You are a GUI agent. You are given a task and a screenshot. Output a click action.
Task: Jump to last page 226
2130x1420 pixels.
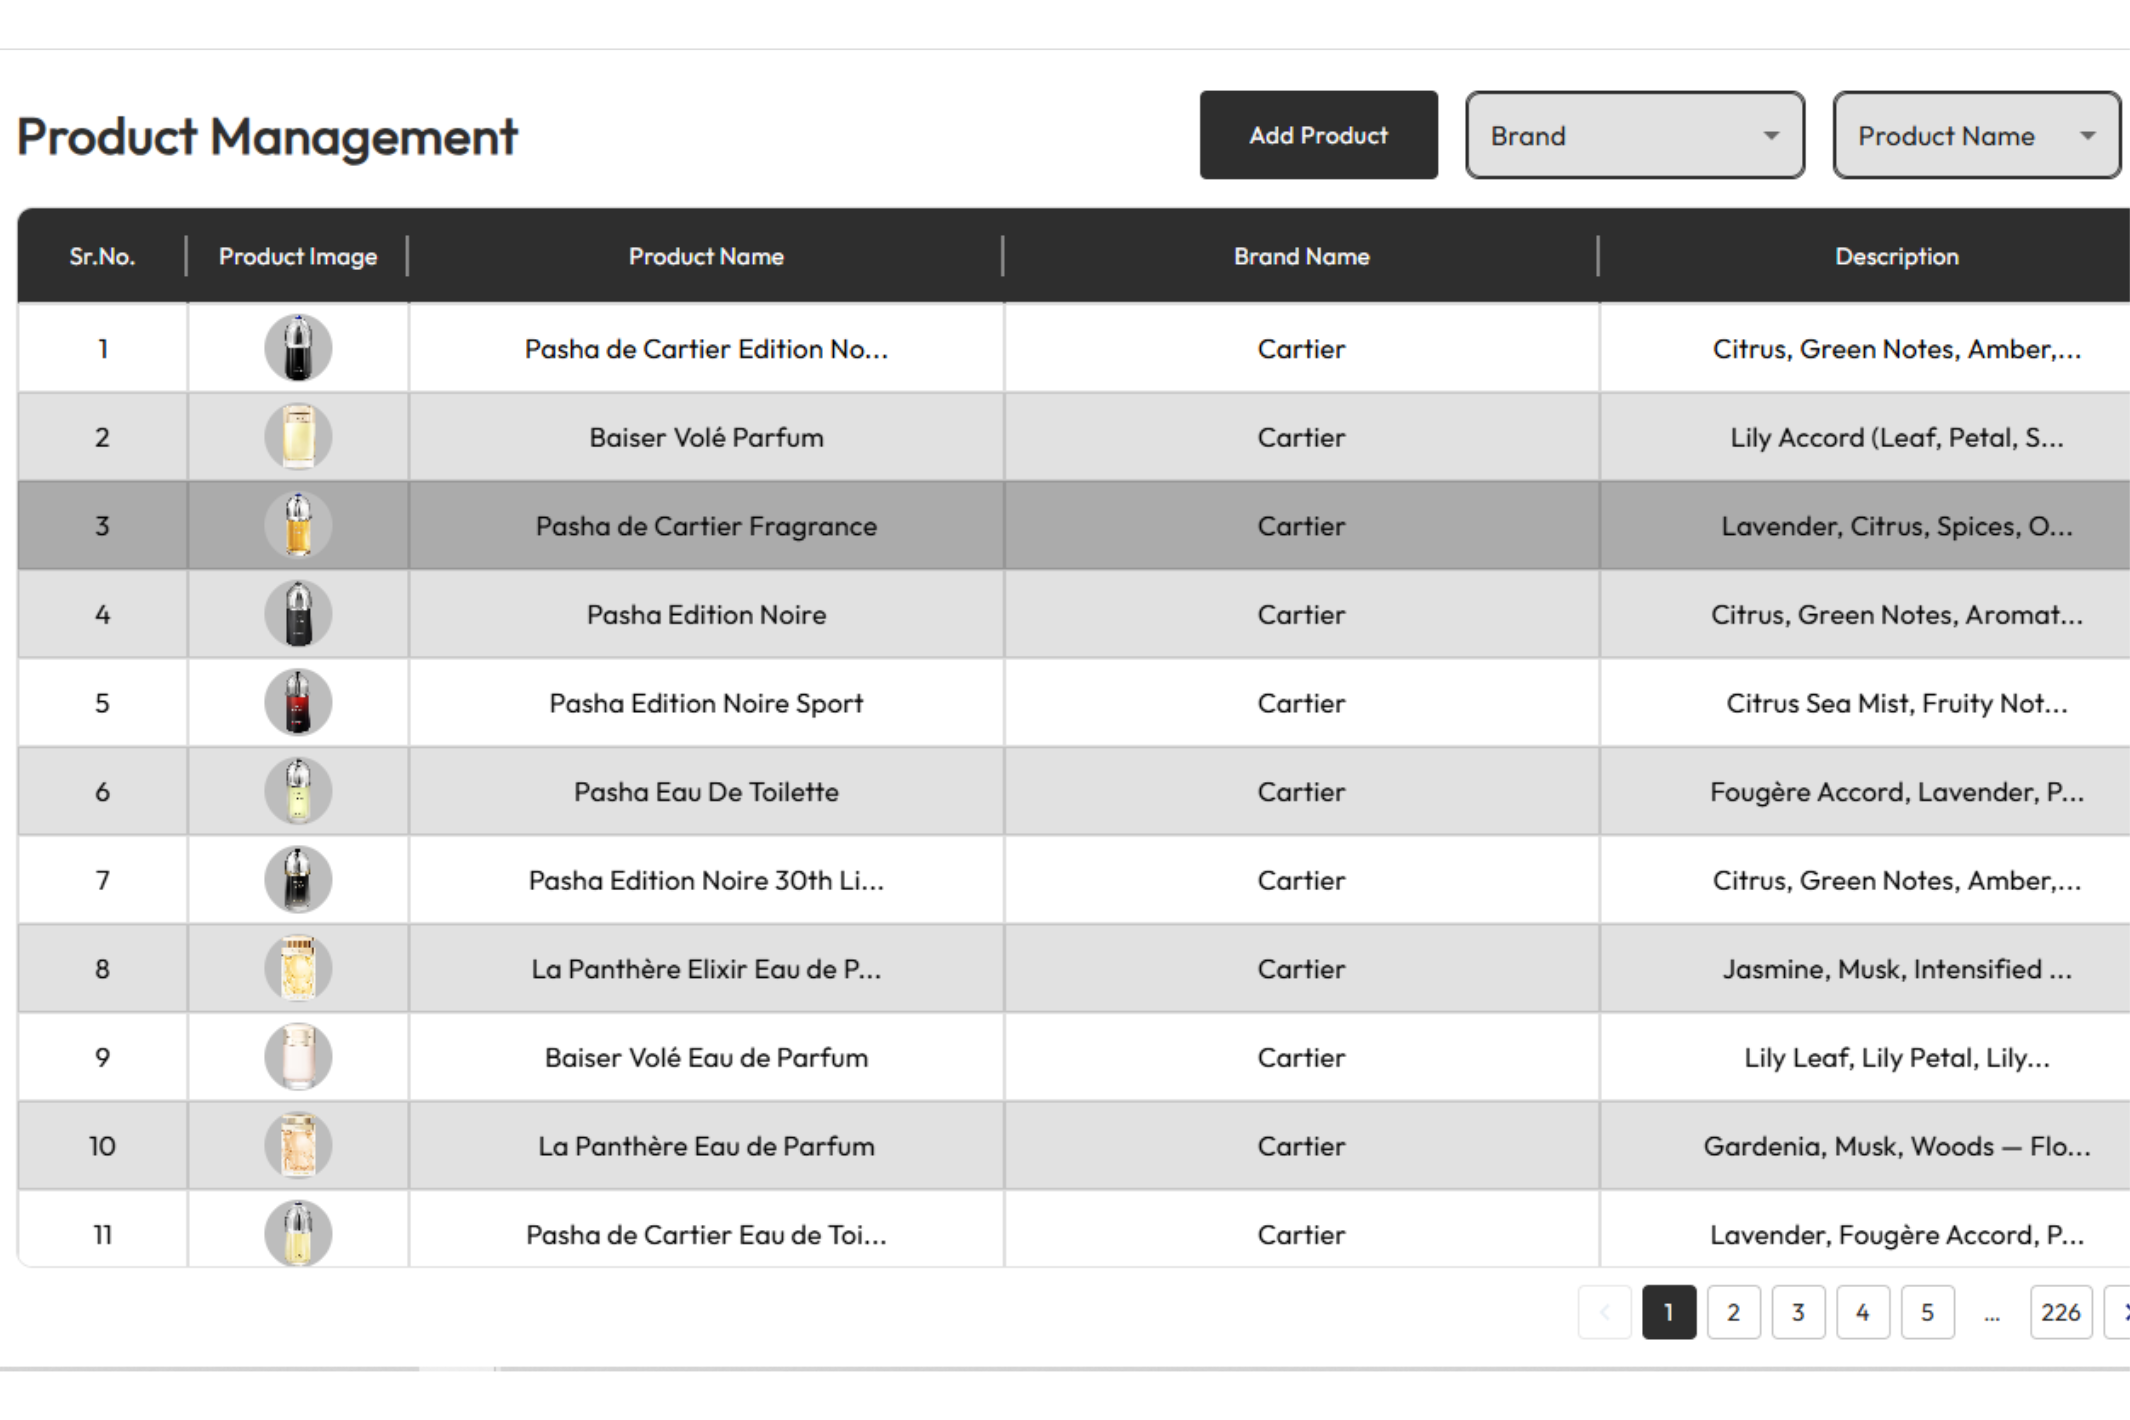coord(2061,1312)
